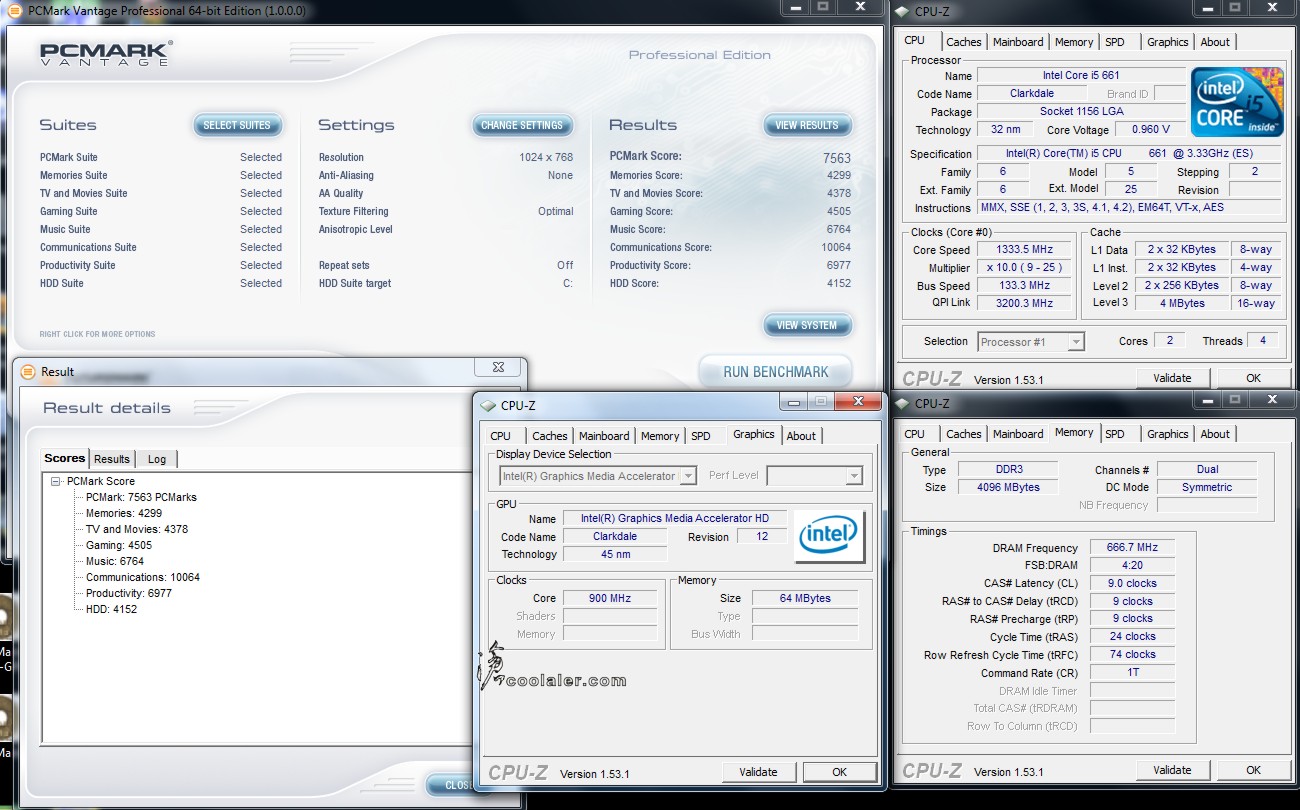This screenshot has height=810, width=1300.
Task: Select the 'Gaming: 4505' tree row
Action: pos(119,545)
